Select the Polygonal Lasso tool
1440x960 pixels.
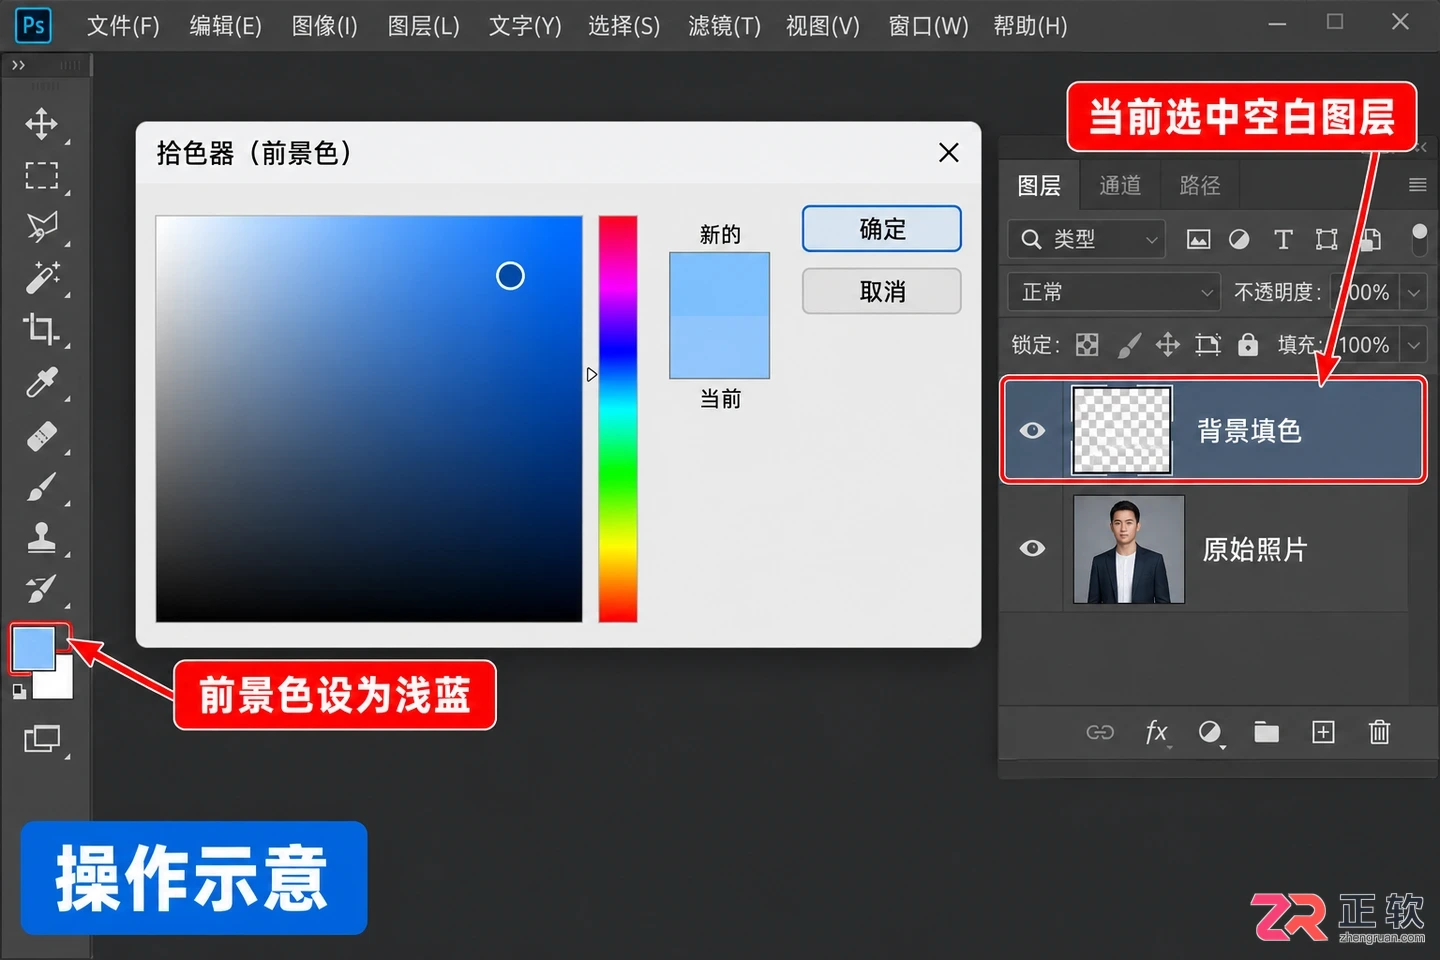41,227
